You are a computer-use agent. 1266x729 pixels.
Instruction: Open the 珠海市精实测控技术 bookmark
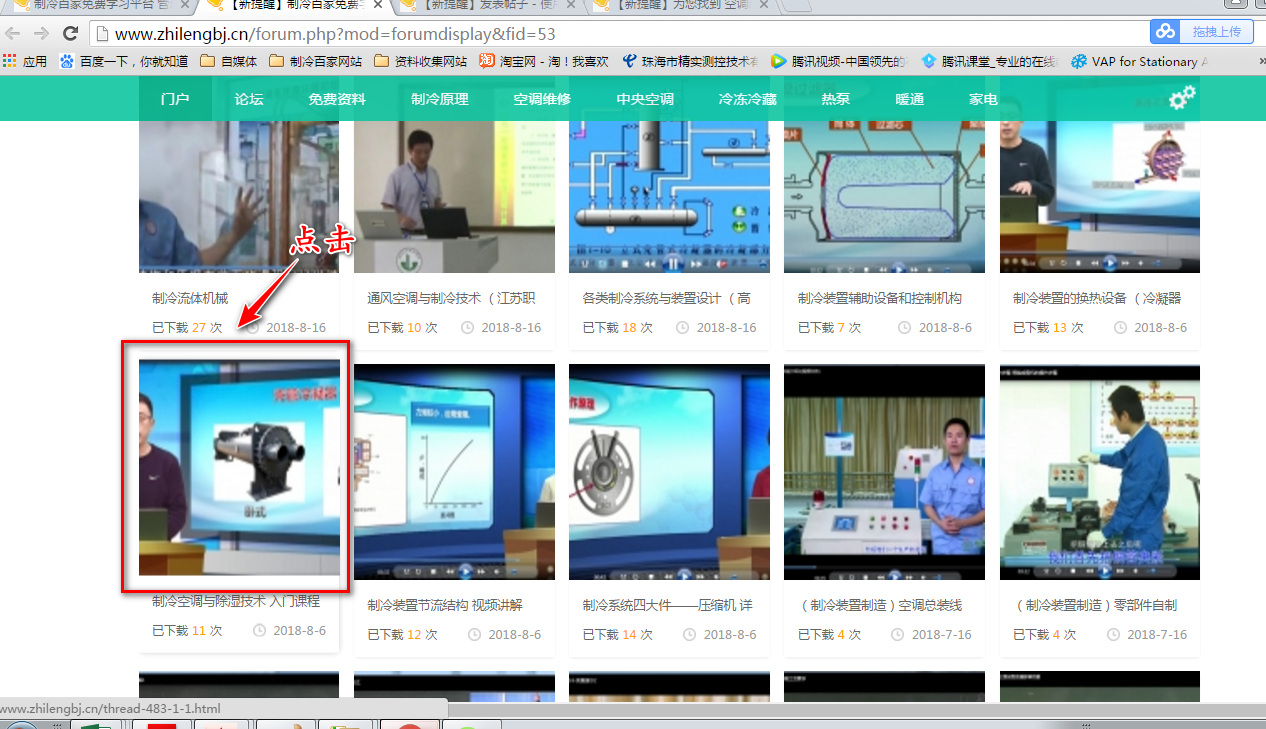pos(691,61)
